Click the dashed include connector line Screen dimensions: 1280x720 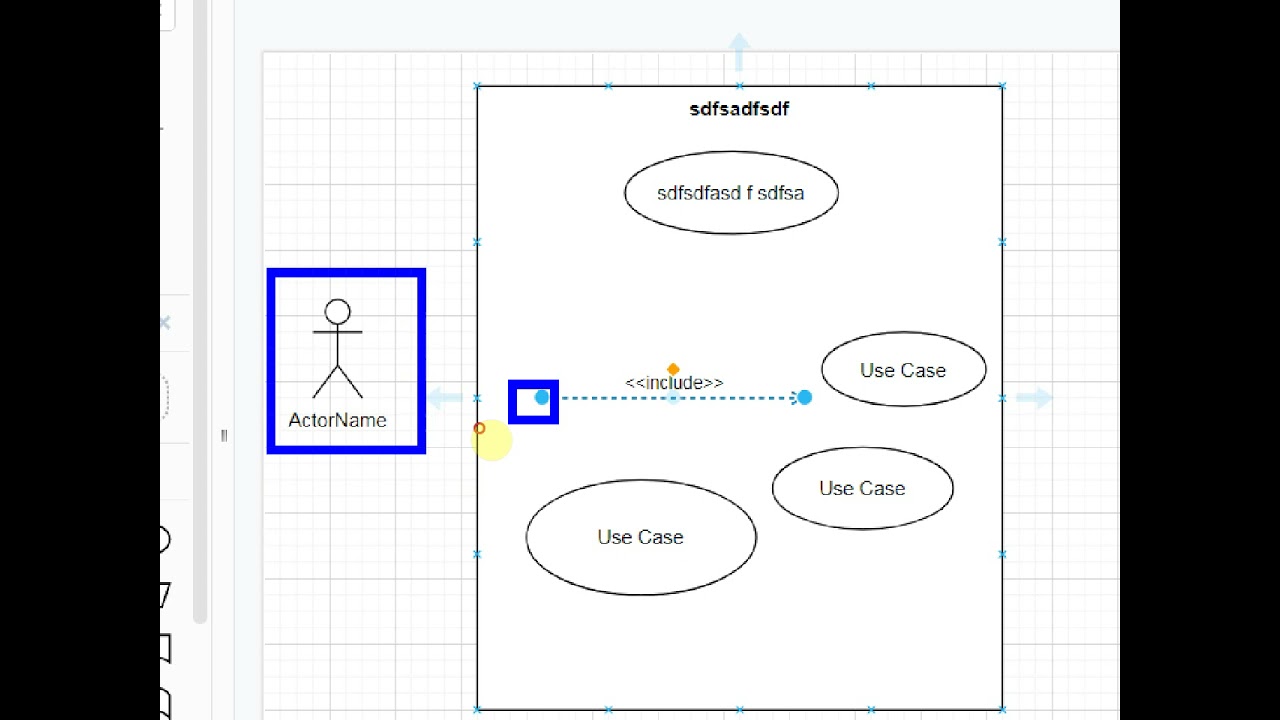pos(673,398)
